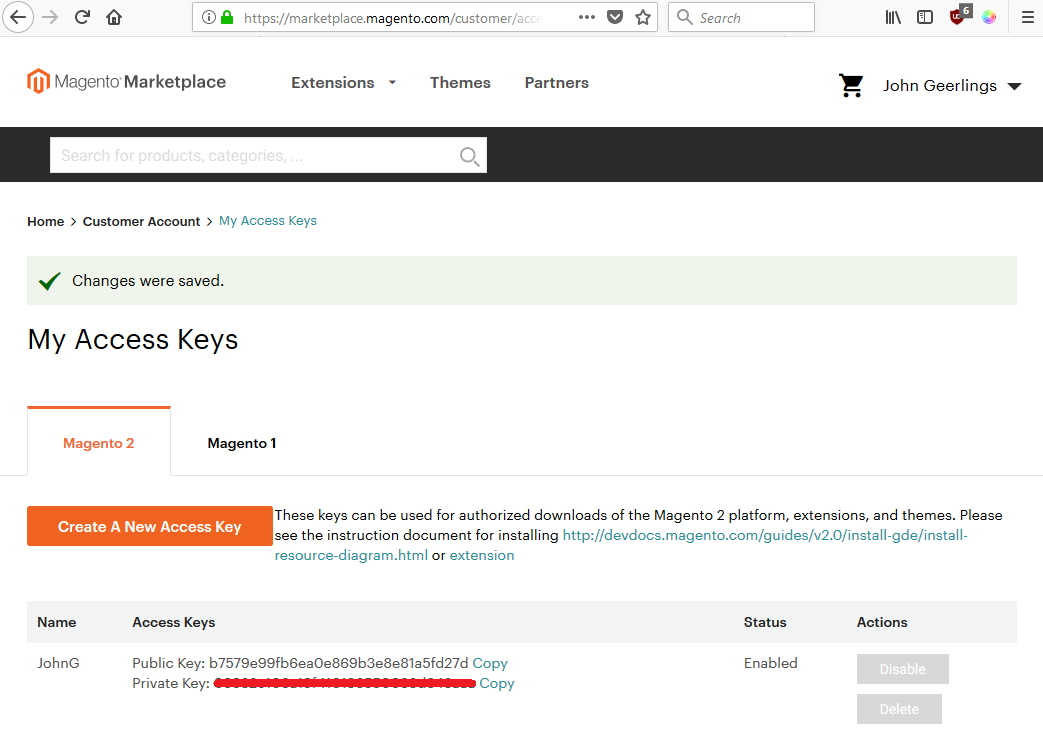Switch to the Magento 1 tab
This screenshot has width=1043, height=743.
[242, 443]
